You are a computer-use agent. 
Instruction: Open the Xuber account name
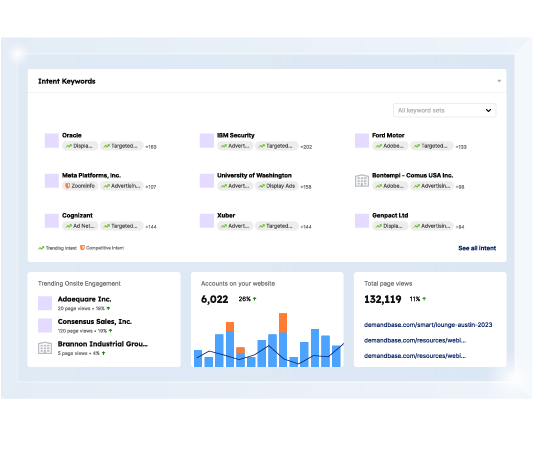226,216
